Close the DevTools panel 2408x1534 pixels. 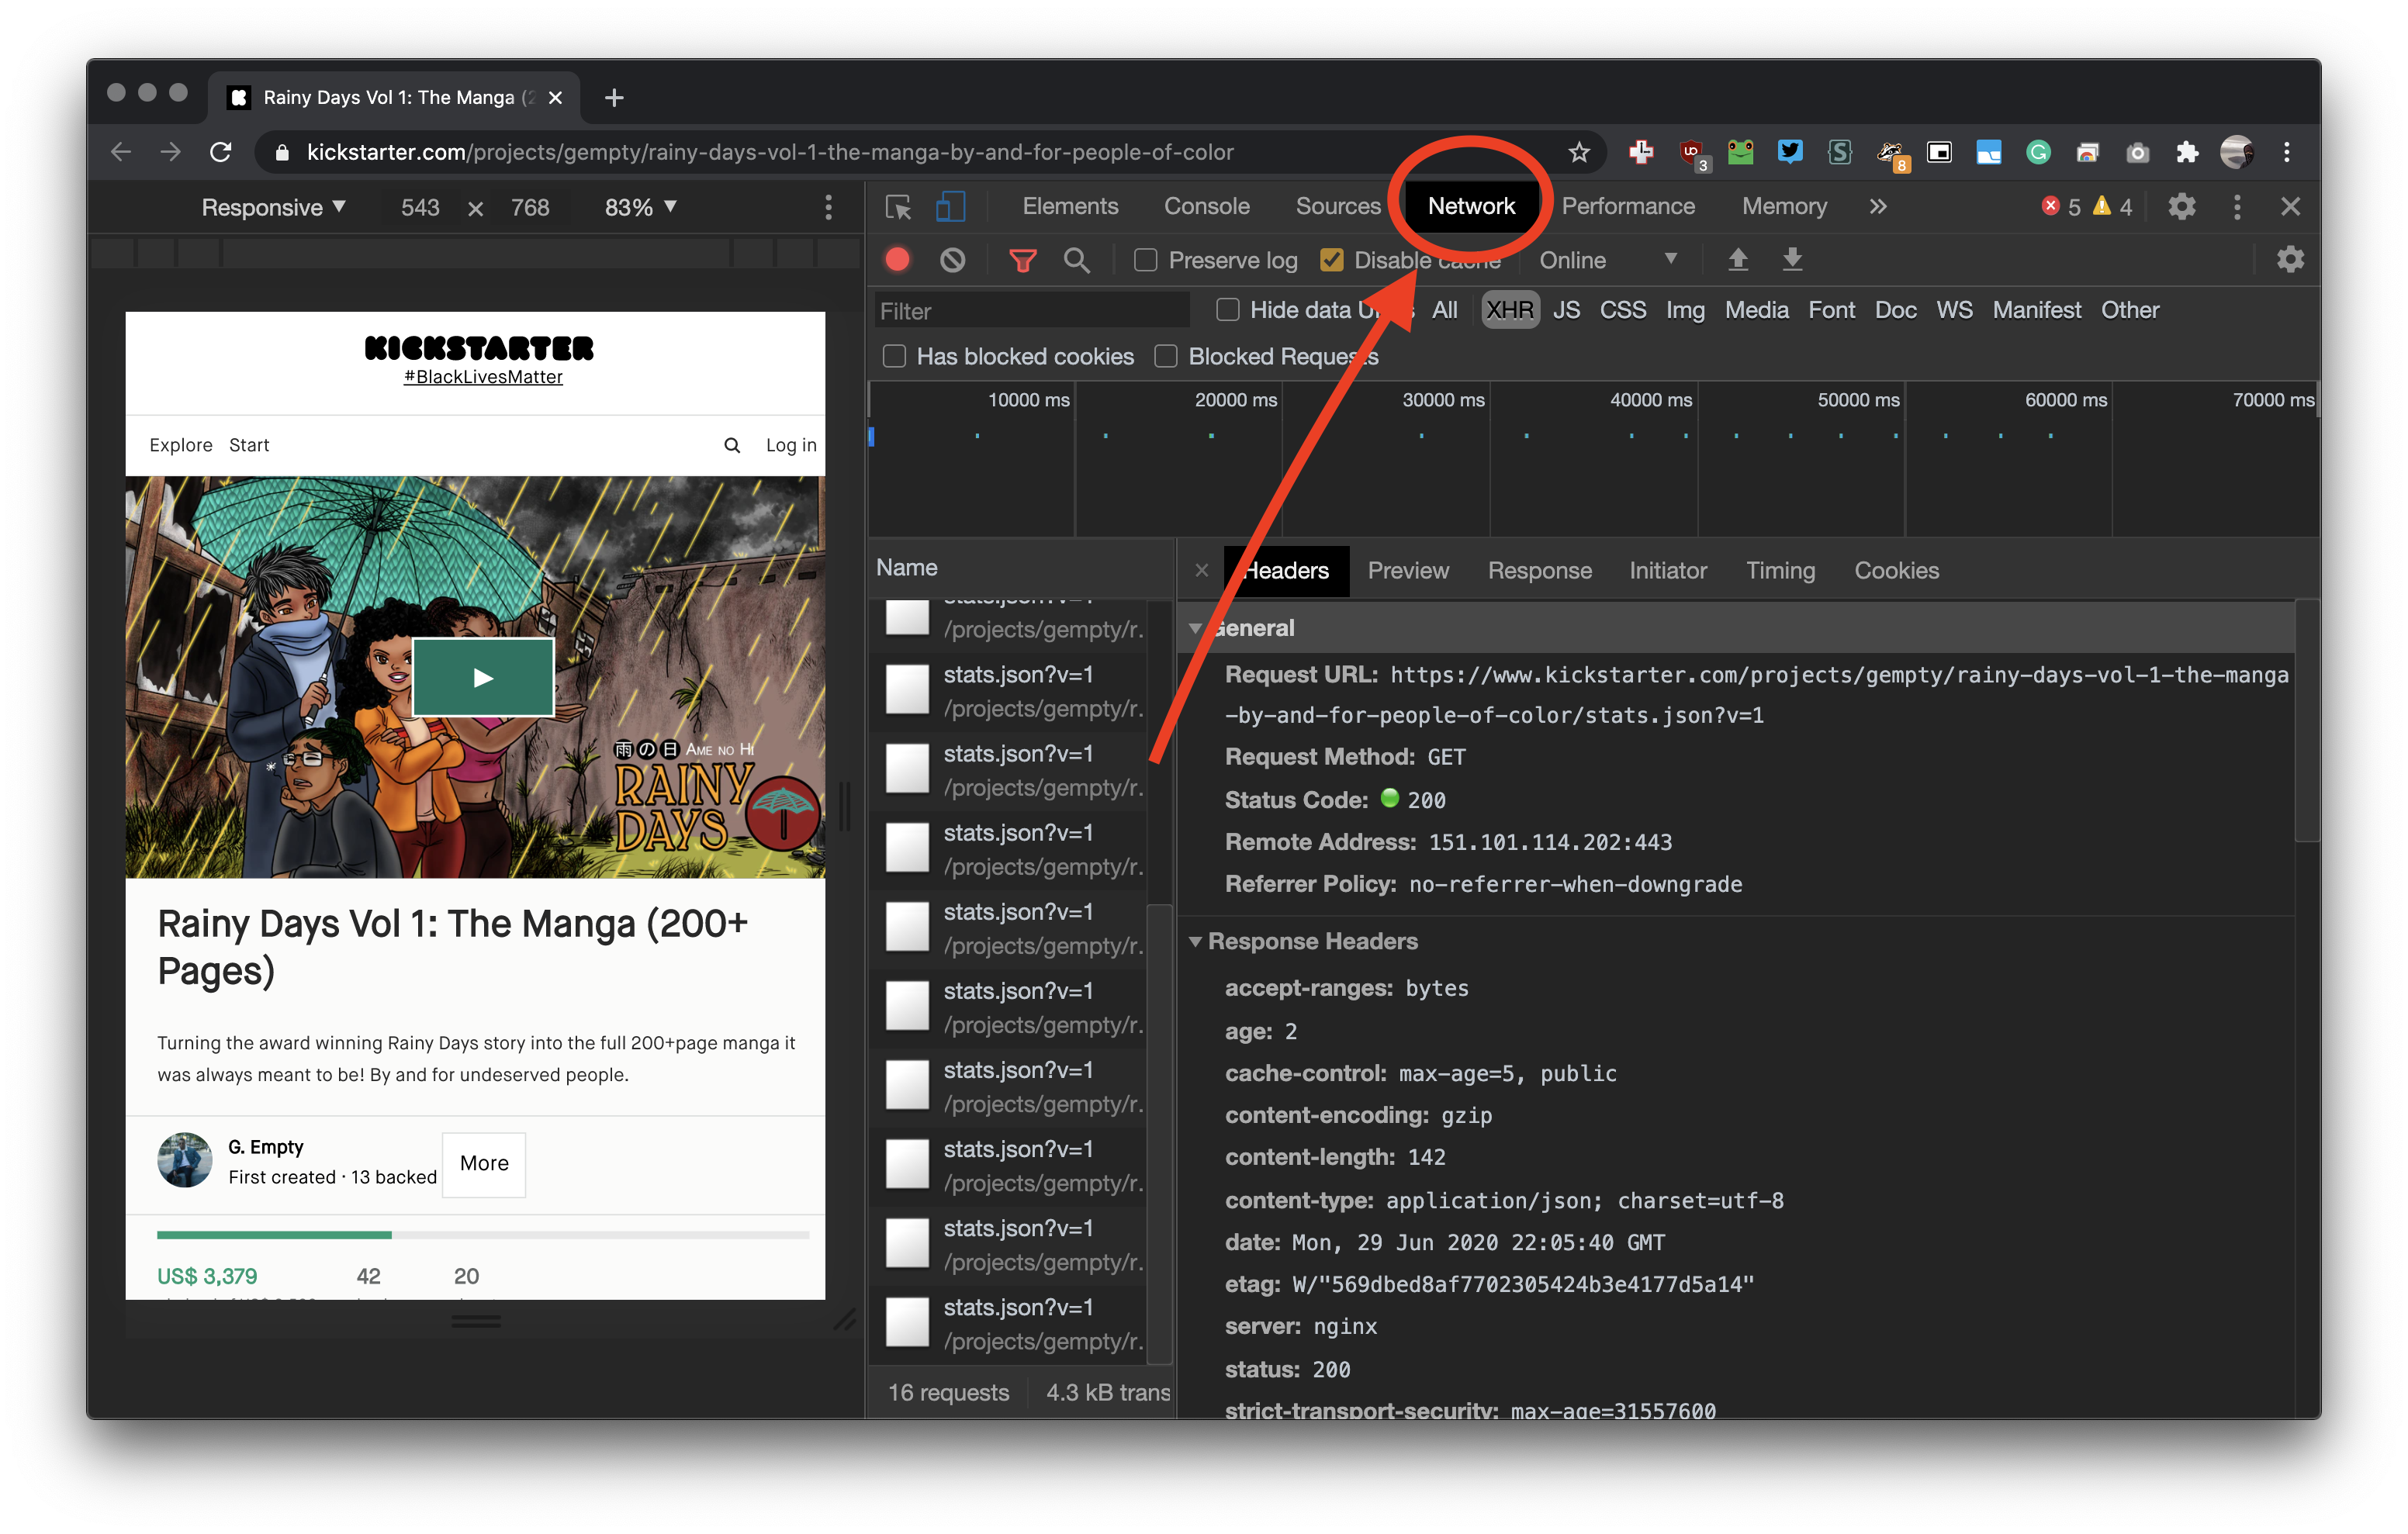click(x=2290, y=207)
